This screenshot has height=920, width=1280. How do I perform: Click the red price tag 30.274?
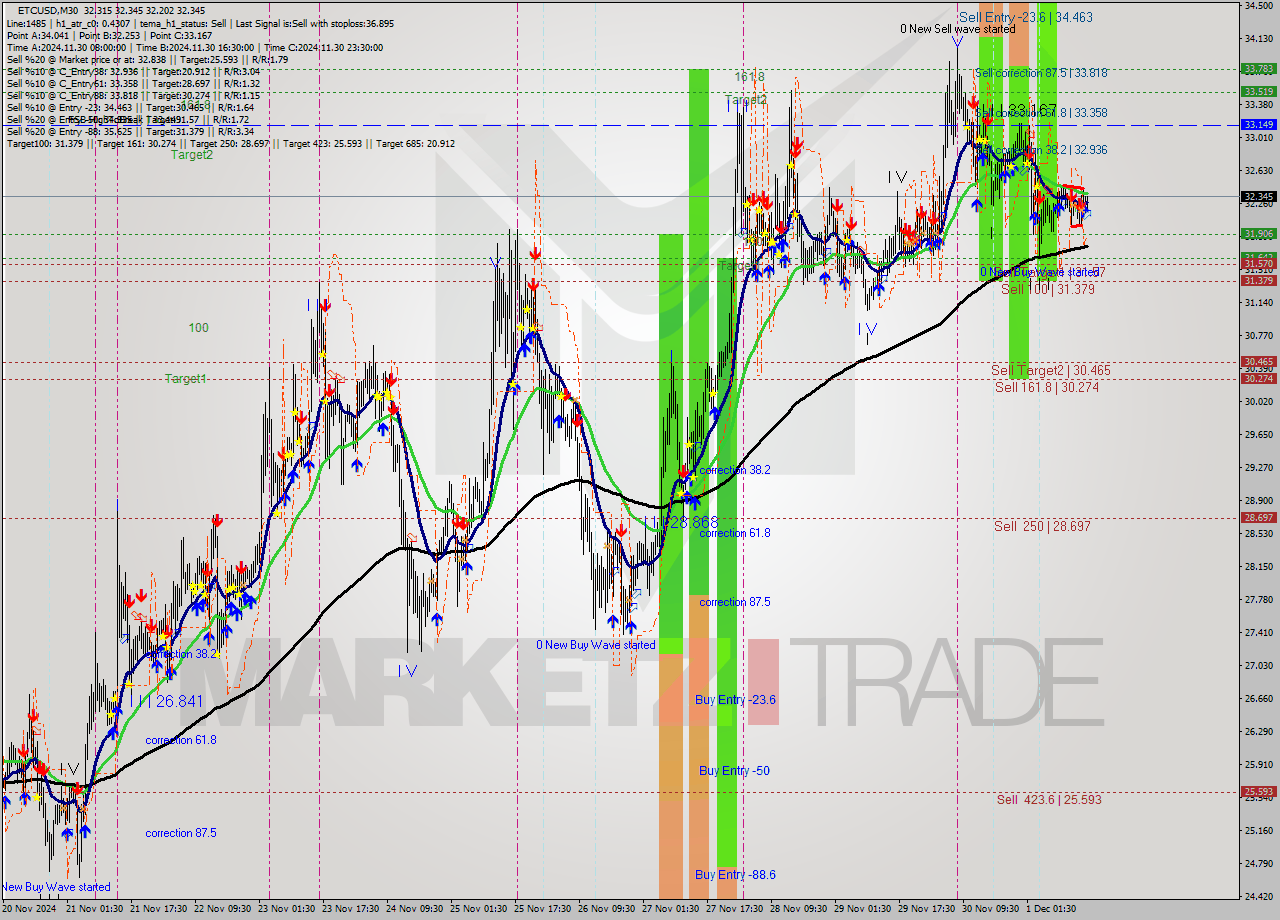(x=1257, y=378)
